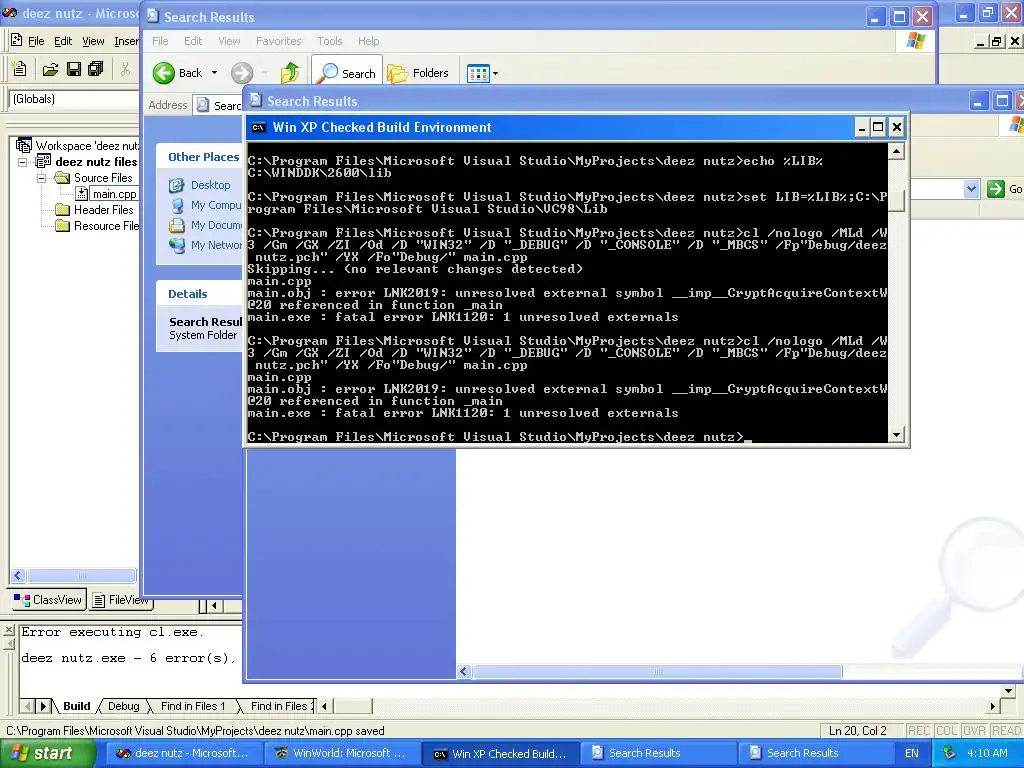Click the Ln 20, Col 2 status bar entry

click(857, 731)
